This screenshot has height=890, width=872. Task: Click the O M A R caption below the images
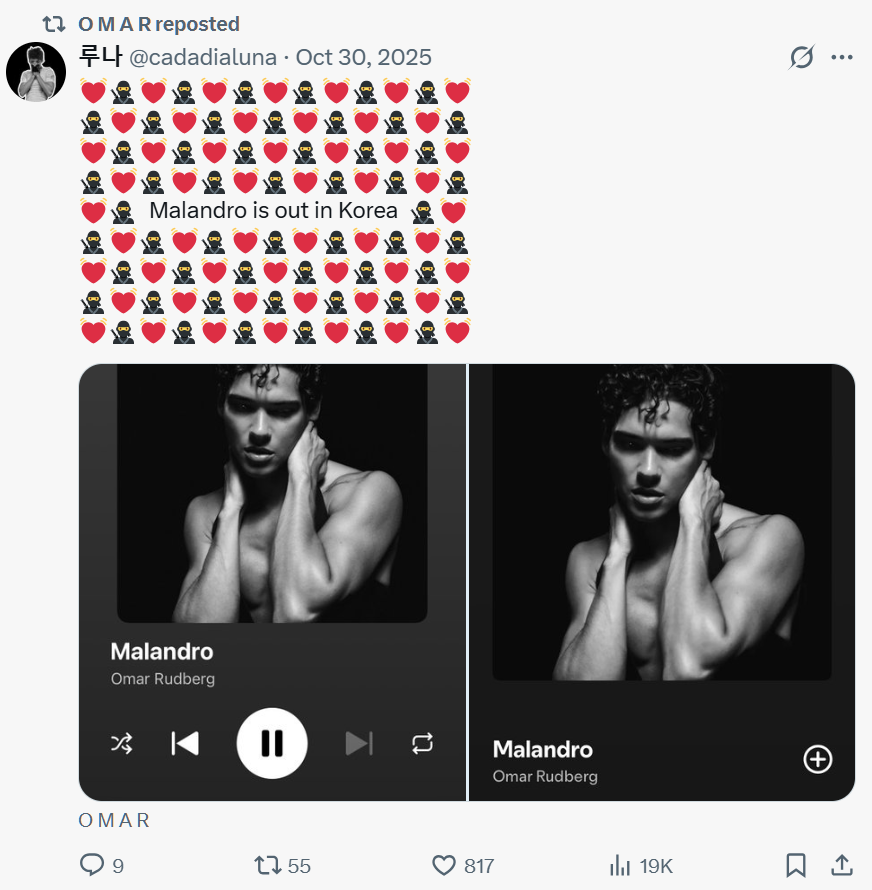point(114,821)
